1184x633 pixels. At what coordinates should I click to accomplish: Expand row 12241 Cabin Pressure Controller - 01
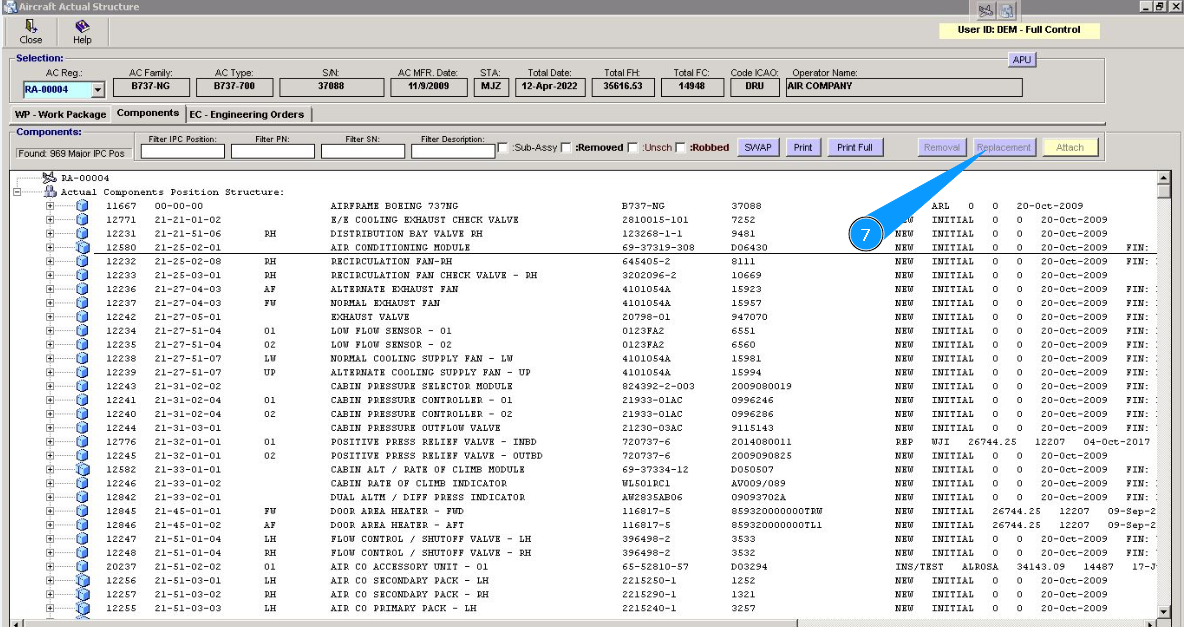coord(50,400)
